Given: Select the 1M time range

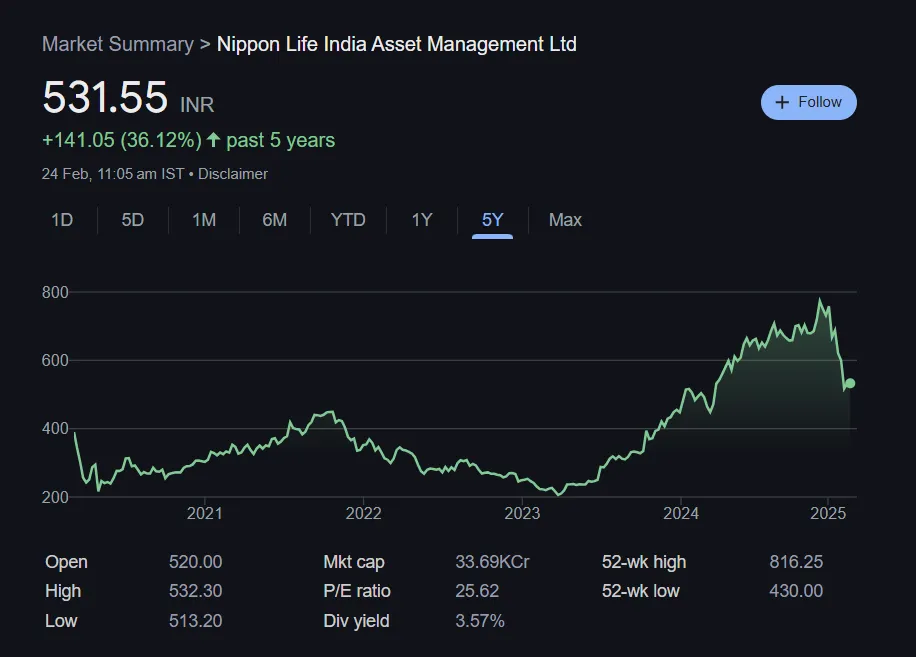Looking at the screenshot, I should click(204, 220).
